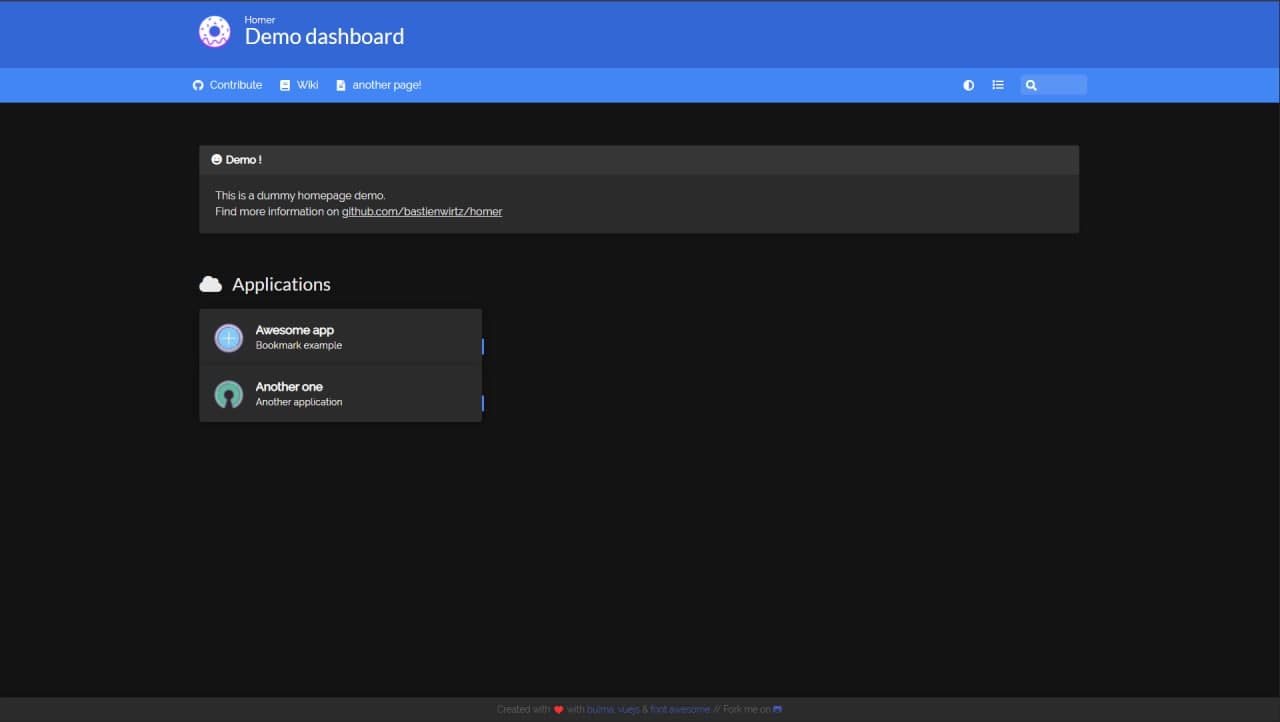Viewport: 1280px width, 722px height.
Task: Follow the github.com/bastienwirtz/homer link
Action: point(422,212)
